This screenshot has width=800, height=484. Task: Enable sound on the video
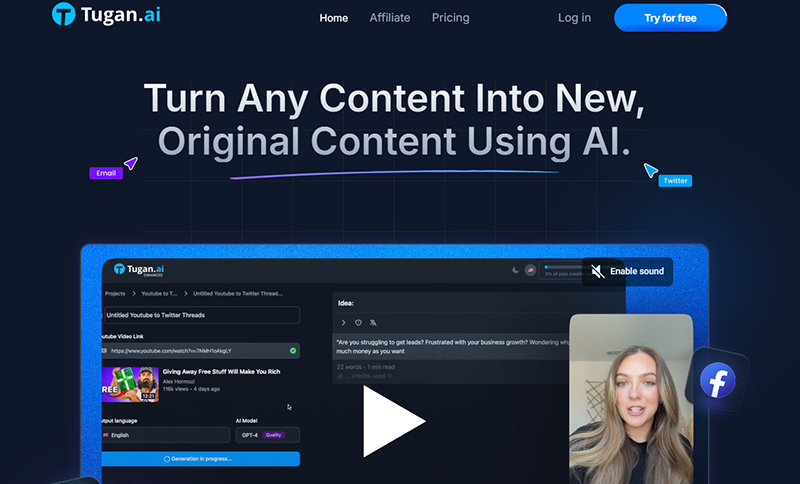click(628, 271)
